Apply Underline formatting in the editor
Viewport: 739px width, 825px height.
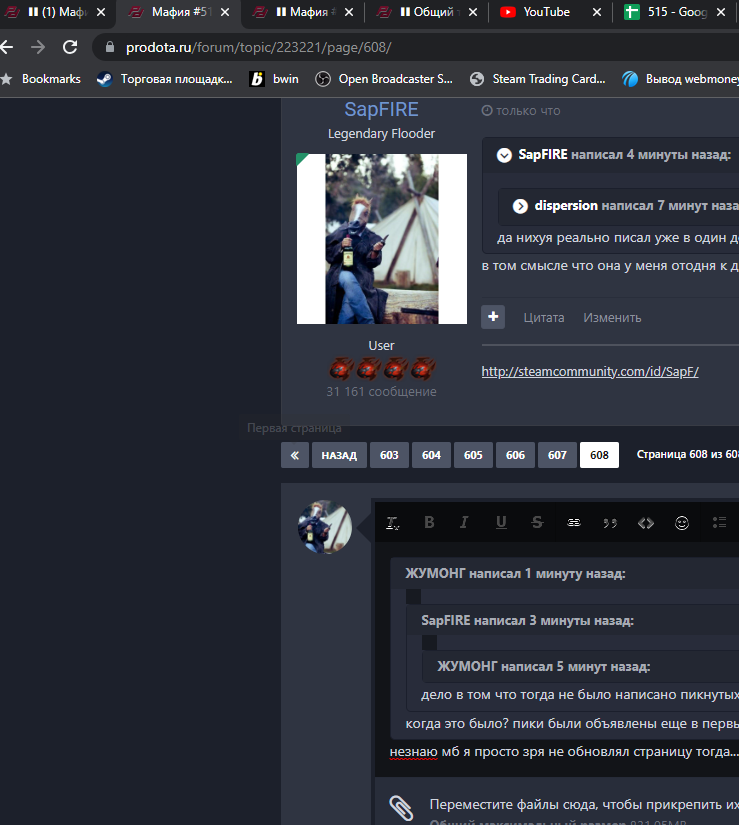[x=501, y=522]
